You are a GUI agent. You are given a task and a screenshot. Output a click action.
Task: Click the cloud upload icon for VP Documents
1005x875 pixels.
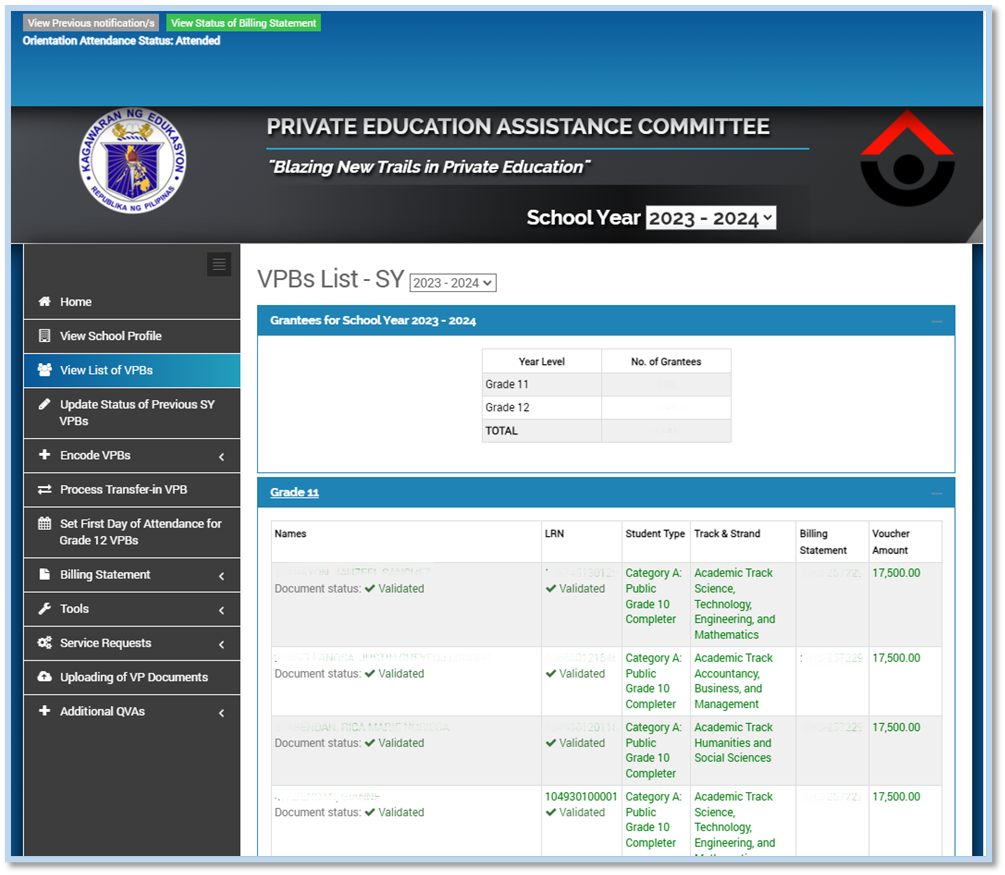click(x=44, y=676)
